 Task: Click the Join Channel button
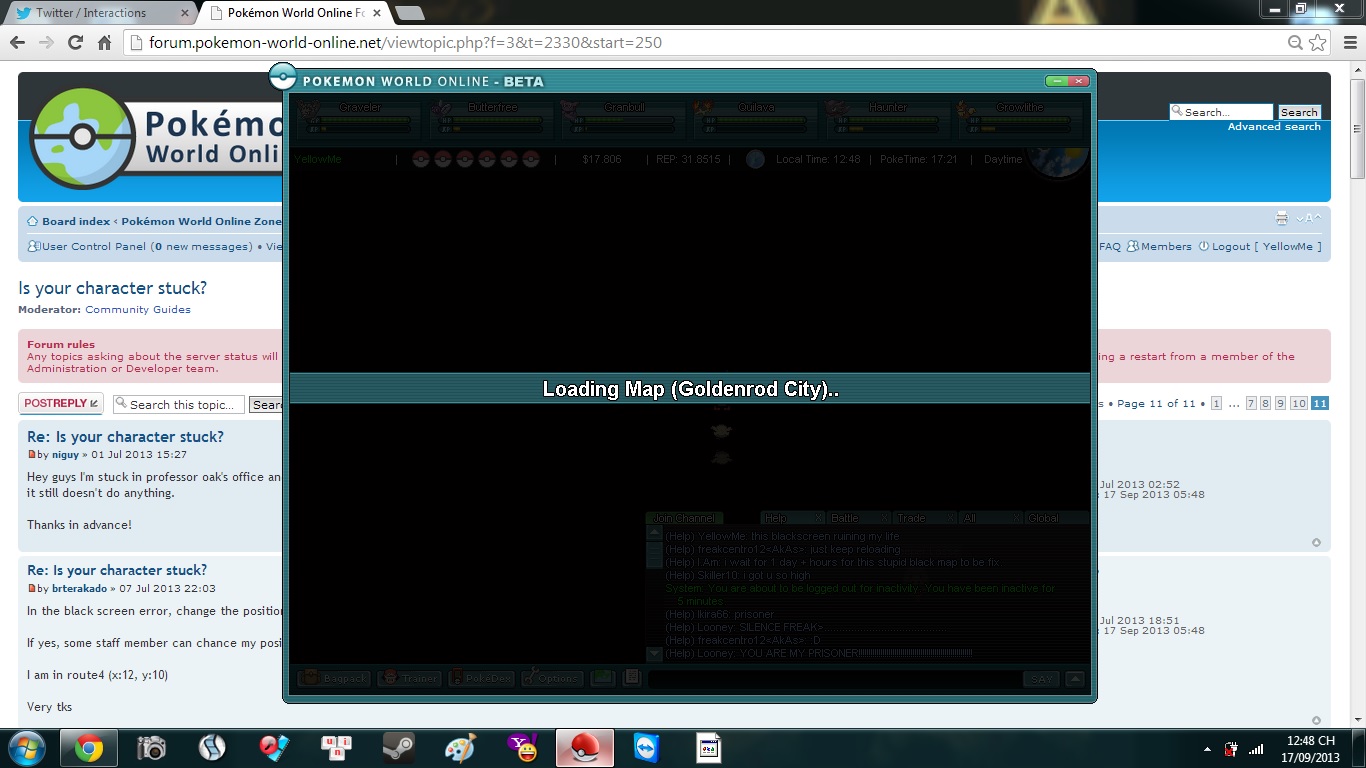tap(684, 518)
